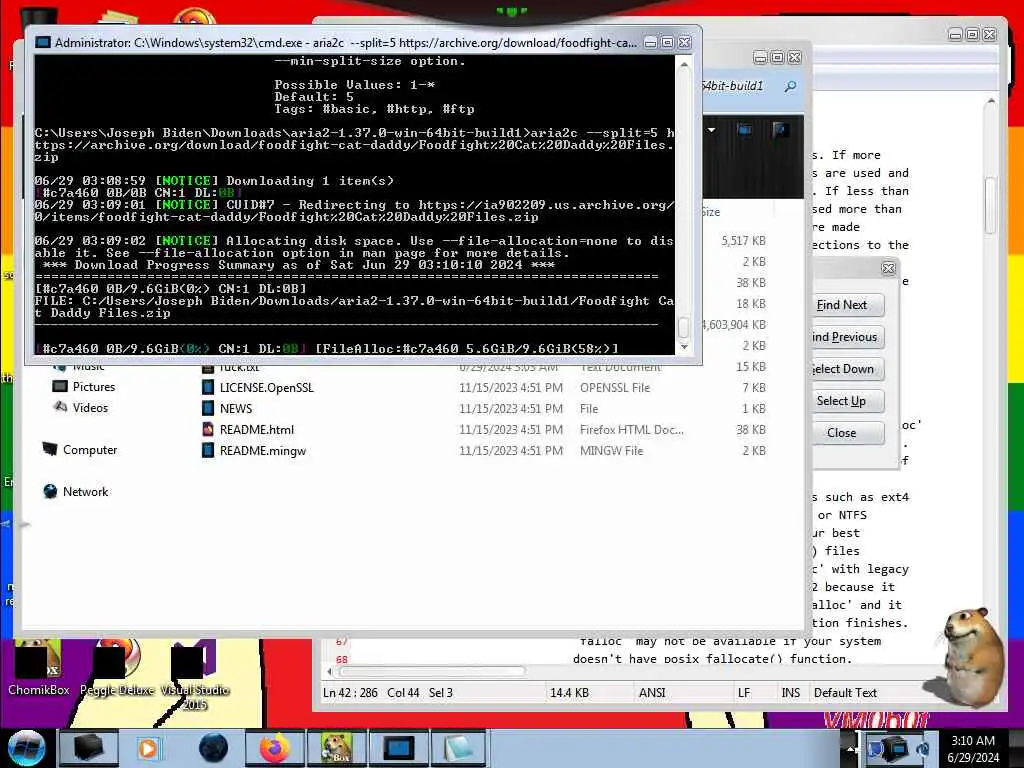Screen dimensions: 1024x768
Task: Open Firefox from the taskbar
Action: [275, 748]
